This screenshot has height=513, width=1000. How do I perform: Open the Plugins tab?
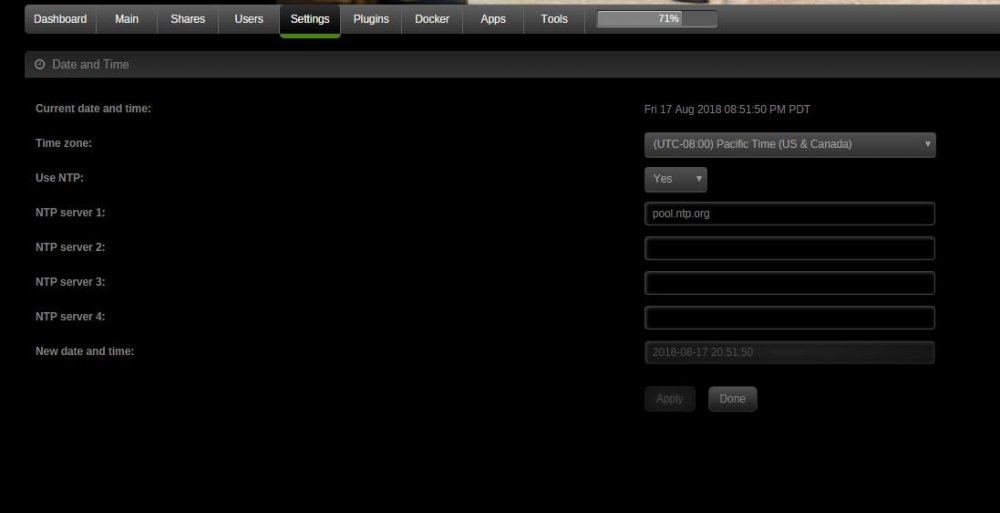click(x=371, y=19)
